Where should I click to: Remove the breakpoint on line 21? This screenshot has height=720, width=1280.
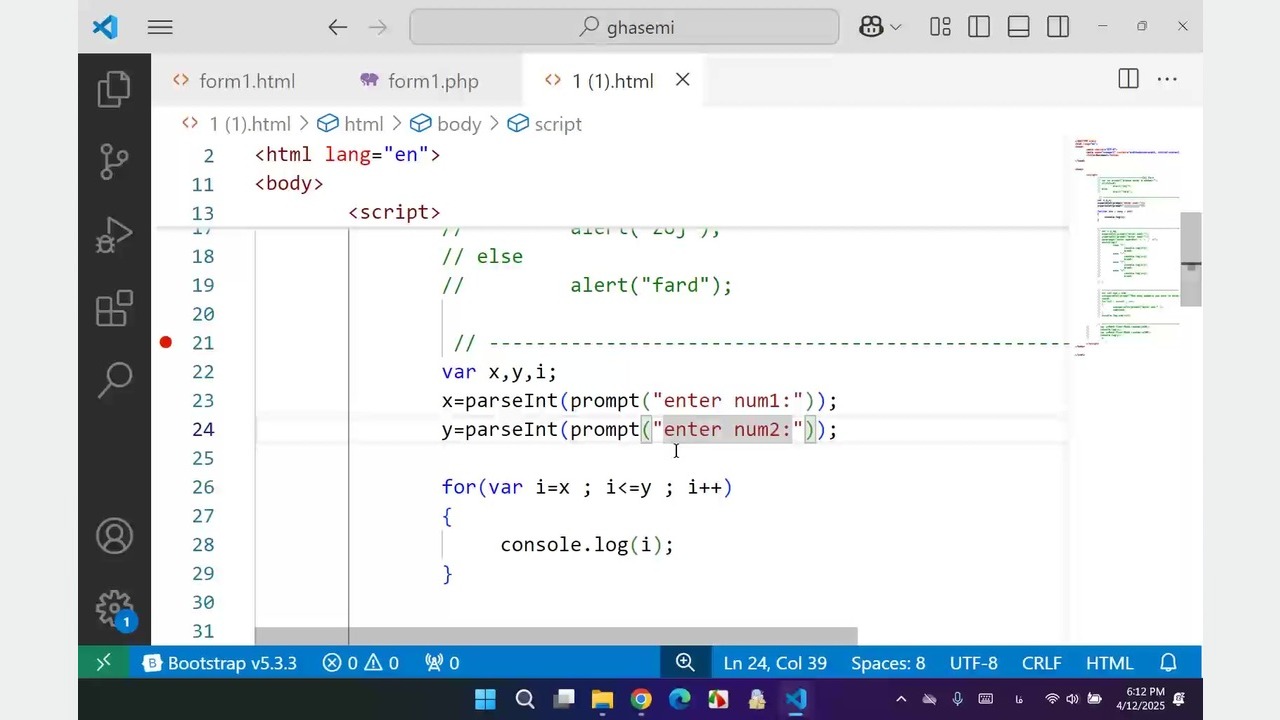pos(166,342)
